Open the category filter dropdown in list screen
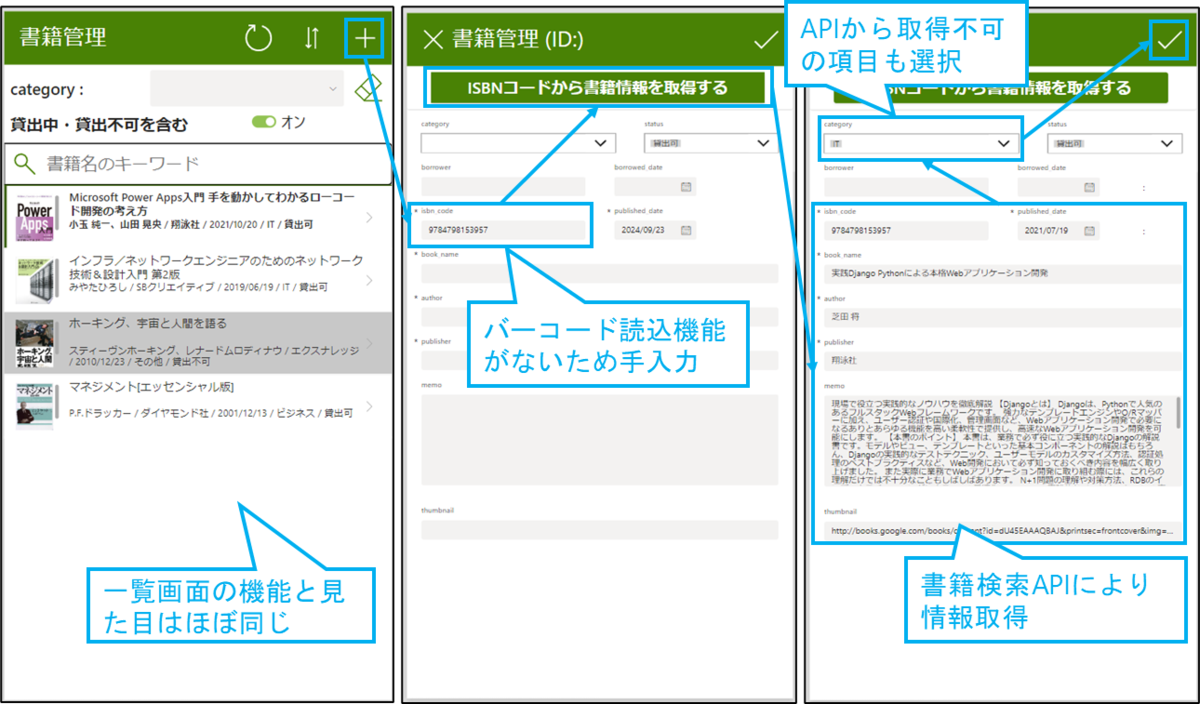The image size is (1200, 704). [x=247, y=89]
